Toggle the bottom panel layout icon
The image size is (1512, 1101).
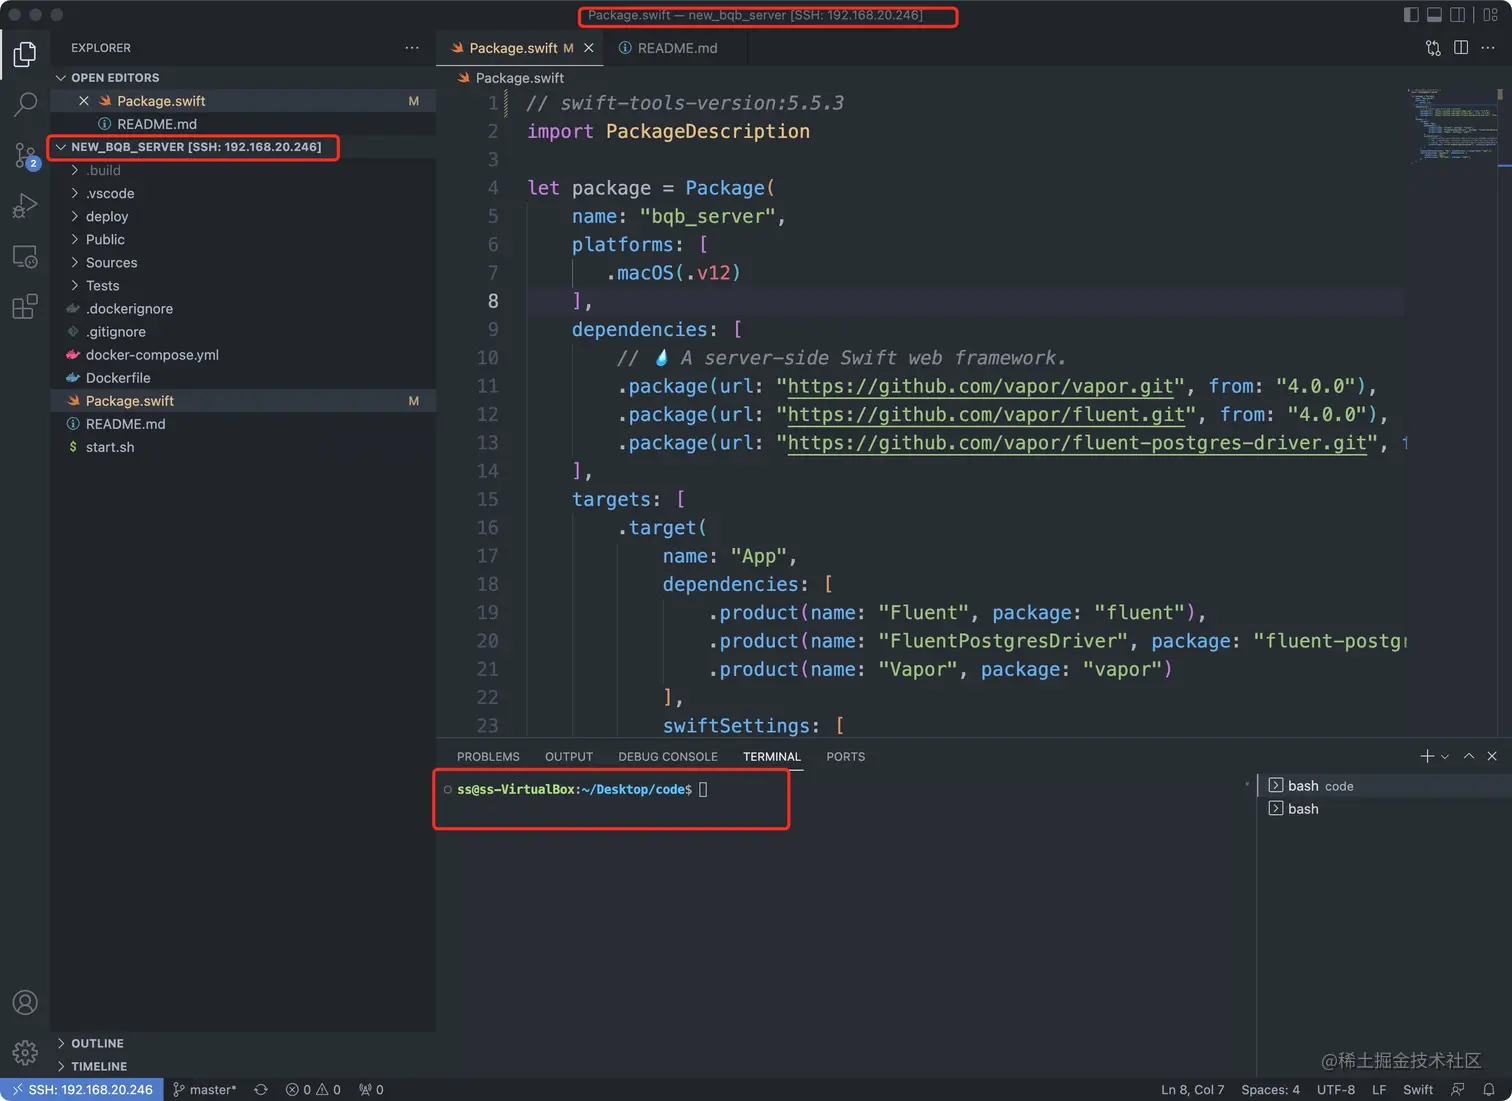[x=1434, y=15]
